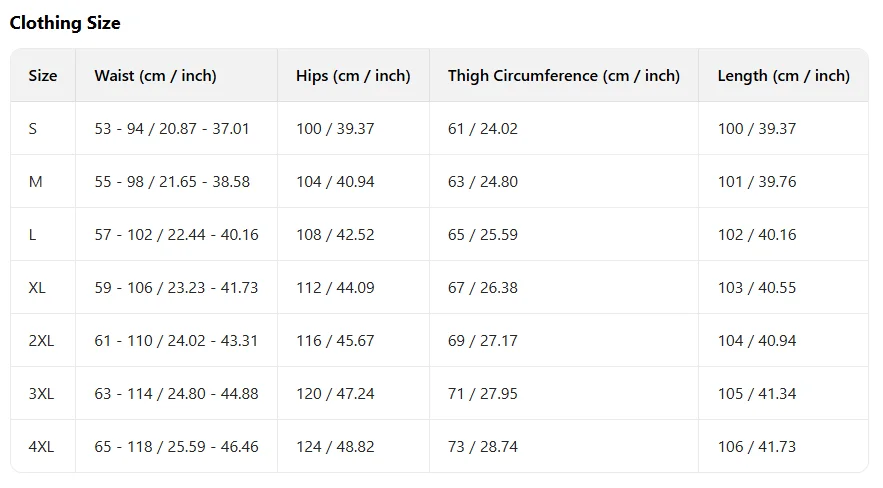Image resolution: width=883 pixels, height=488 pixels.
Task: Click waist value 53 - 94 / 20.87 - 37.01
Action: pyautogui.click(x=172, y=129)
